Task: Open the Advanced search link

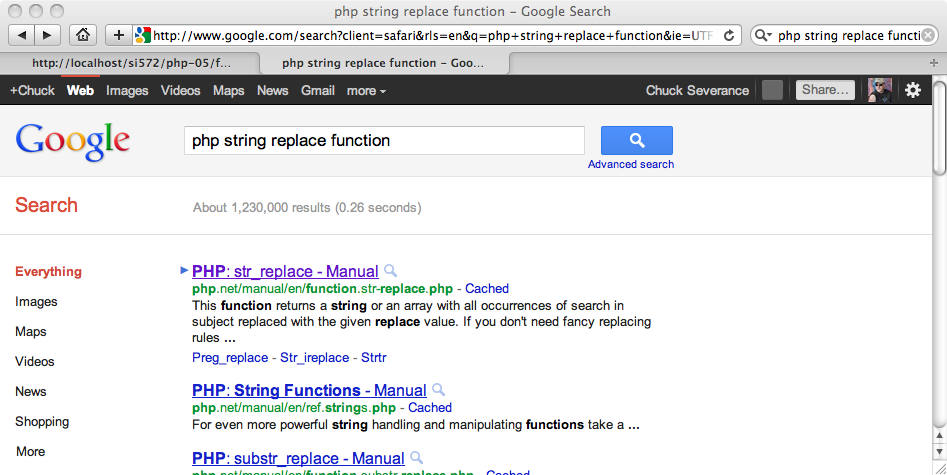Action: tap(631, 164)
